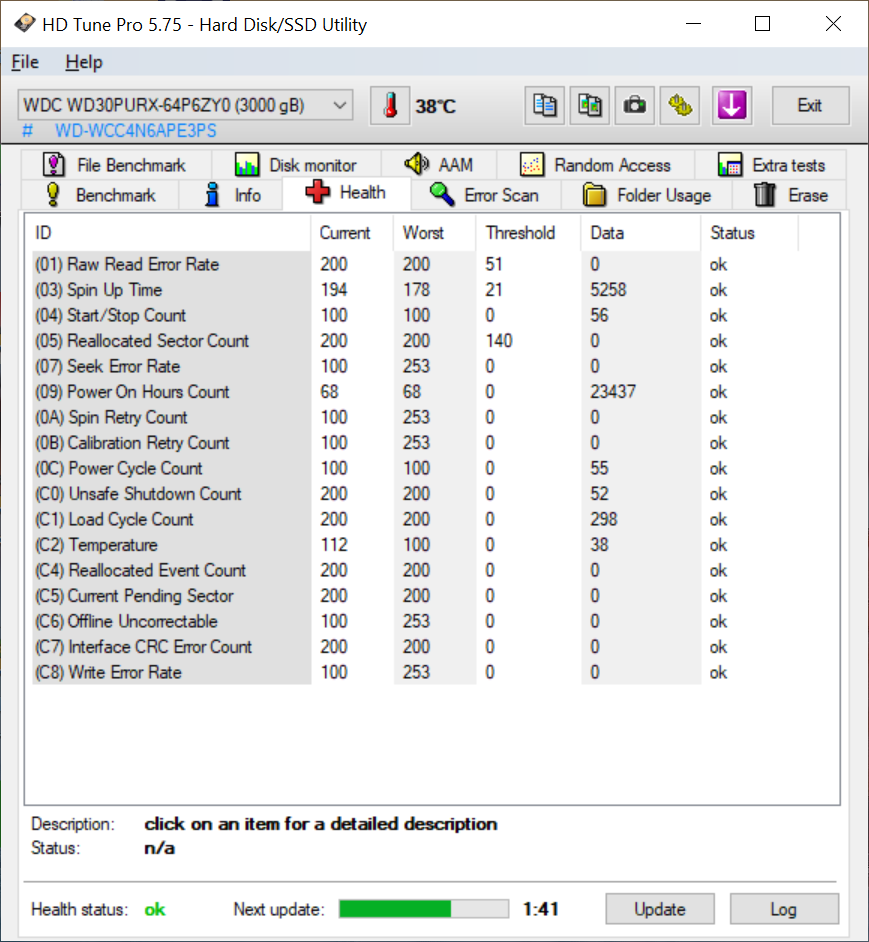The width and height of the screenshot is (869, 942).
Task: Open the Erase tab
Action: pos(790,195)
